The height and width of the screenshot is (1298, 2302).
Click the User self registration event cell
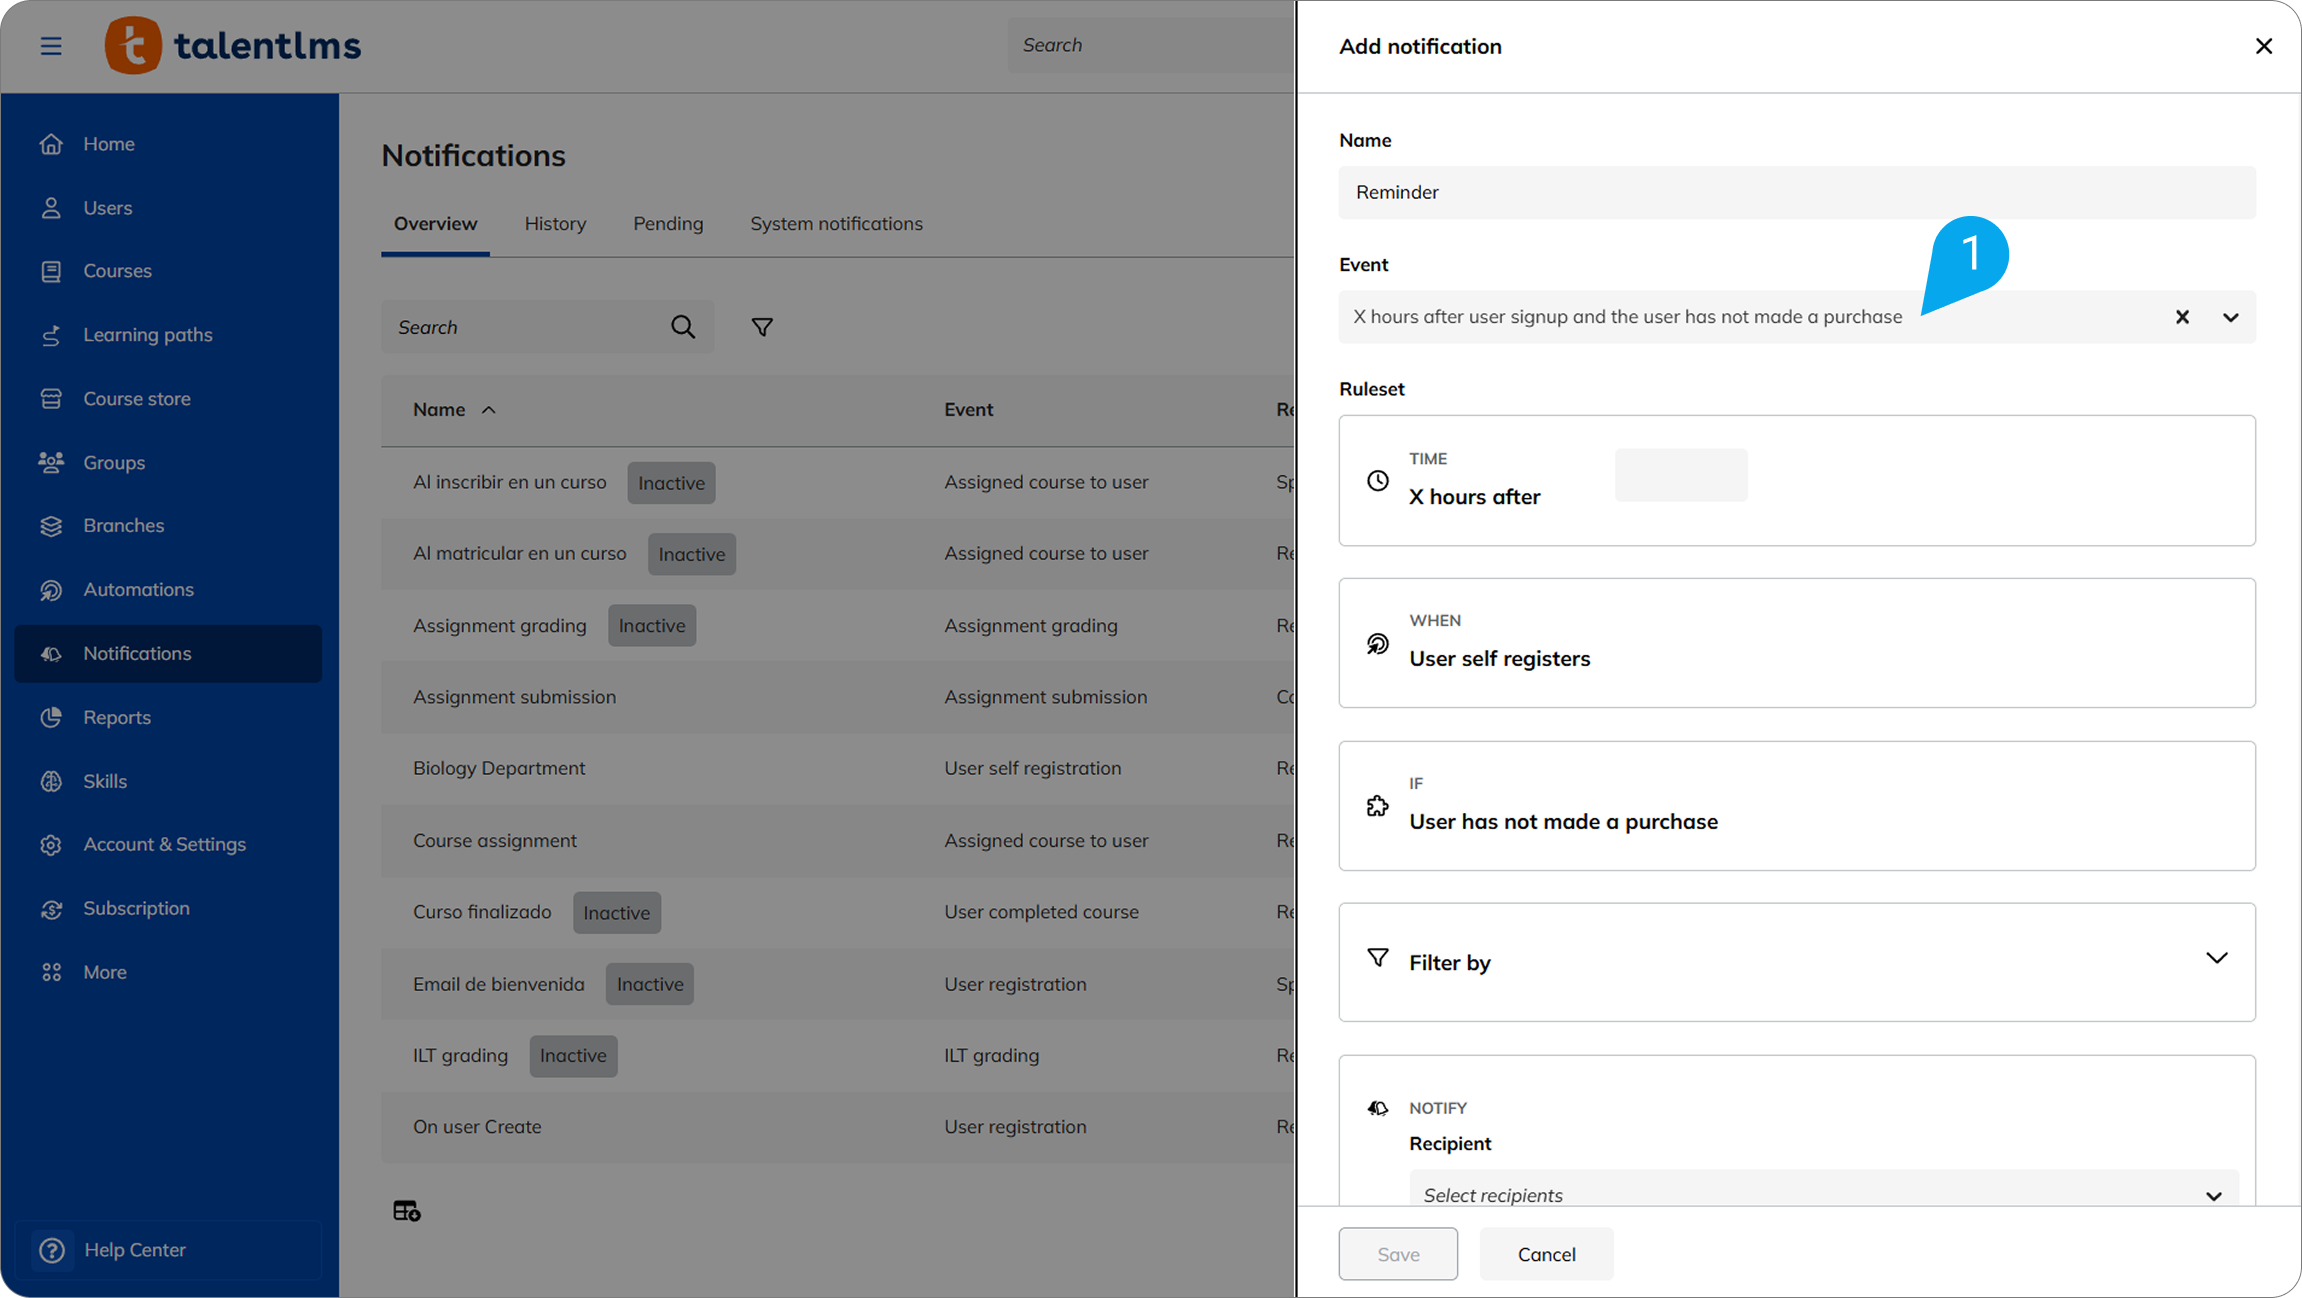1032,768
